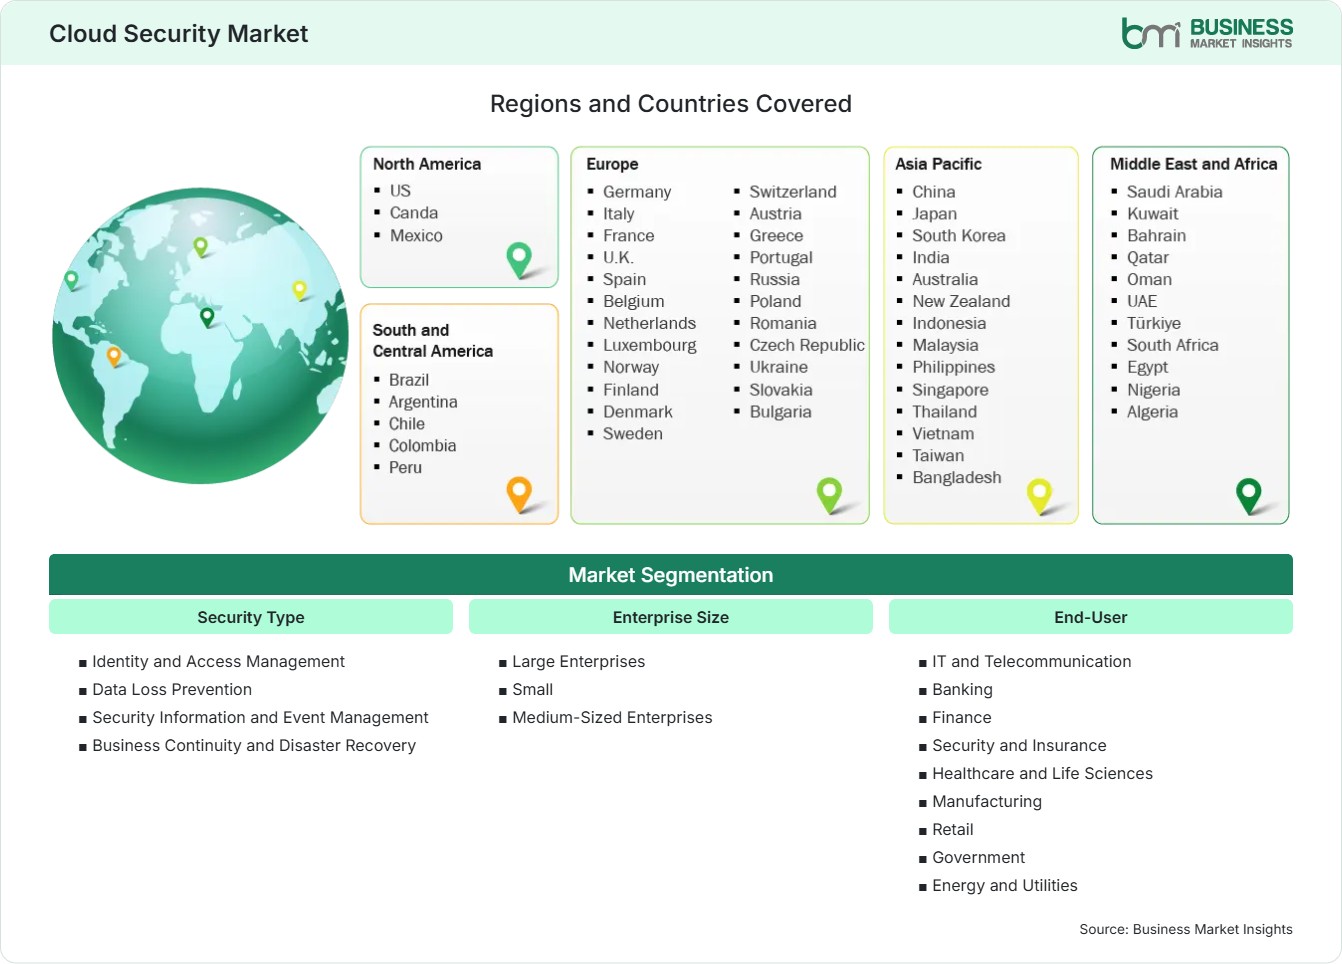This screenshot has width=1342, height=964.
Task: Click Bangladesh in Asia Pacific list
Action: [x=957, y=478]
